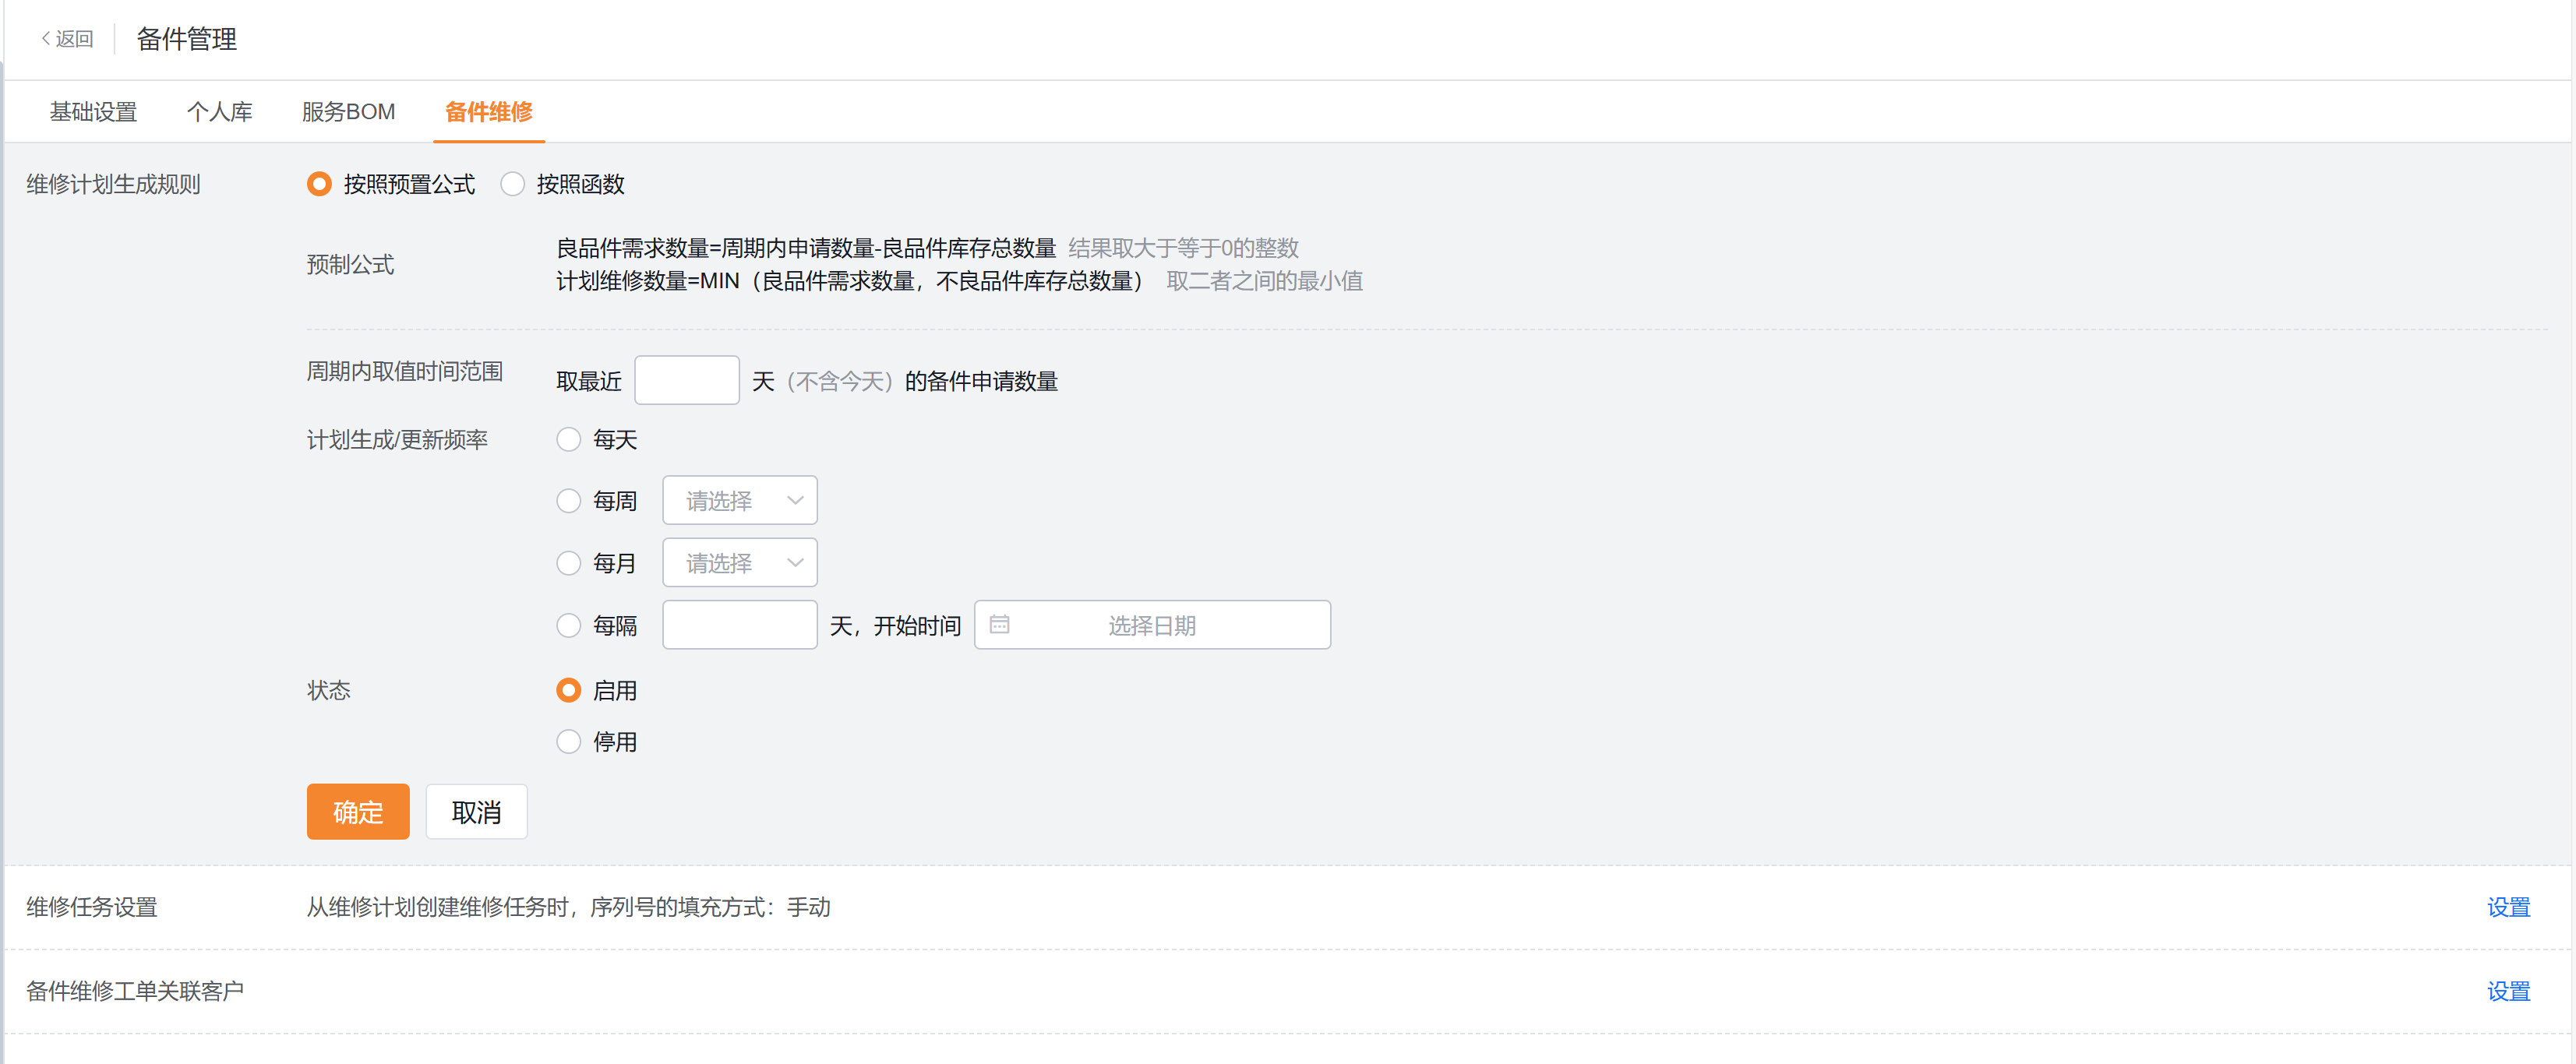This screenshot has height=1064, width=2576.
Task: Click the 从维修计划创建维修任务时 description text
Action: click(x=568, y=907)
